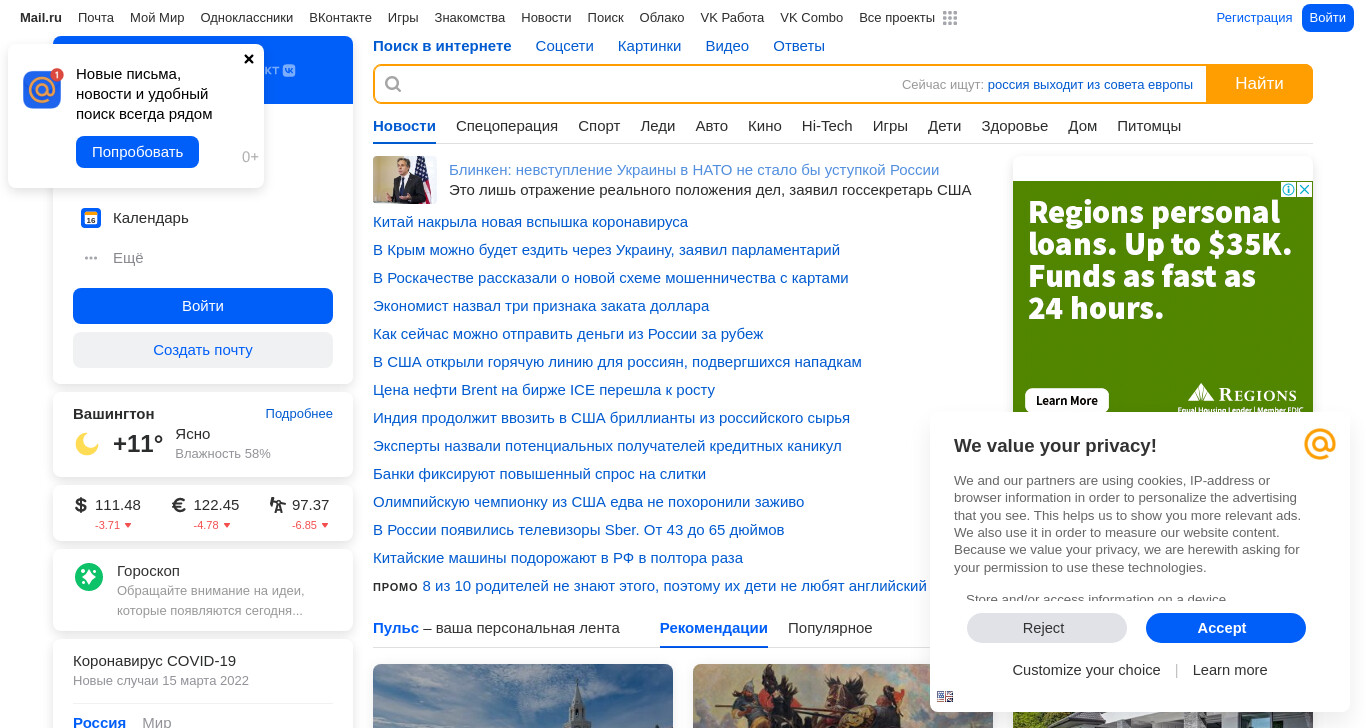Select the Кино news tab
This screenshot has width=1366, height=728.
(x=765, y=126)
